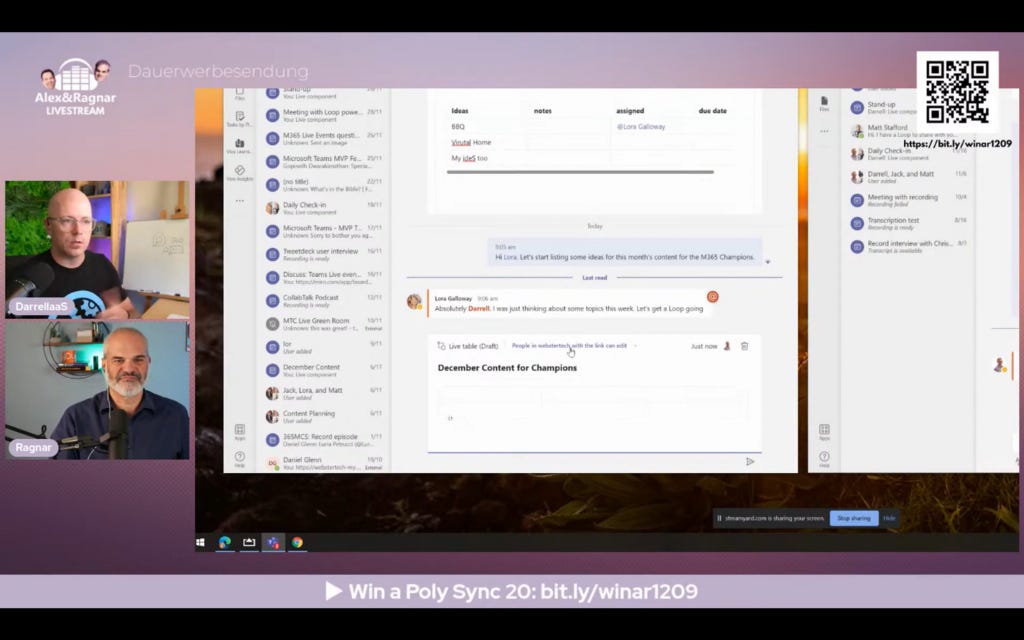
Task: Click the editor avatar beside Just now
Action: (727, 346)
